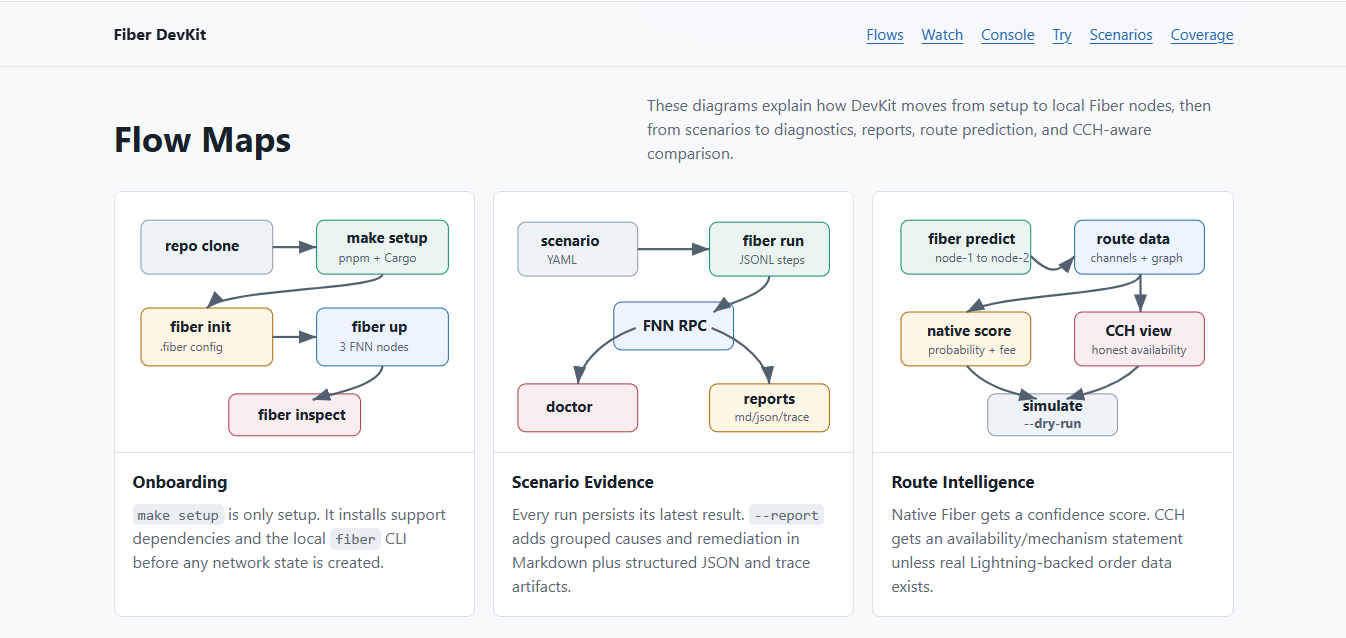Go to the Console page
Image resolution: width=1346 pixels, height=638 pixels.
1008,35
